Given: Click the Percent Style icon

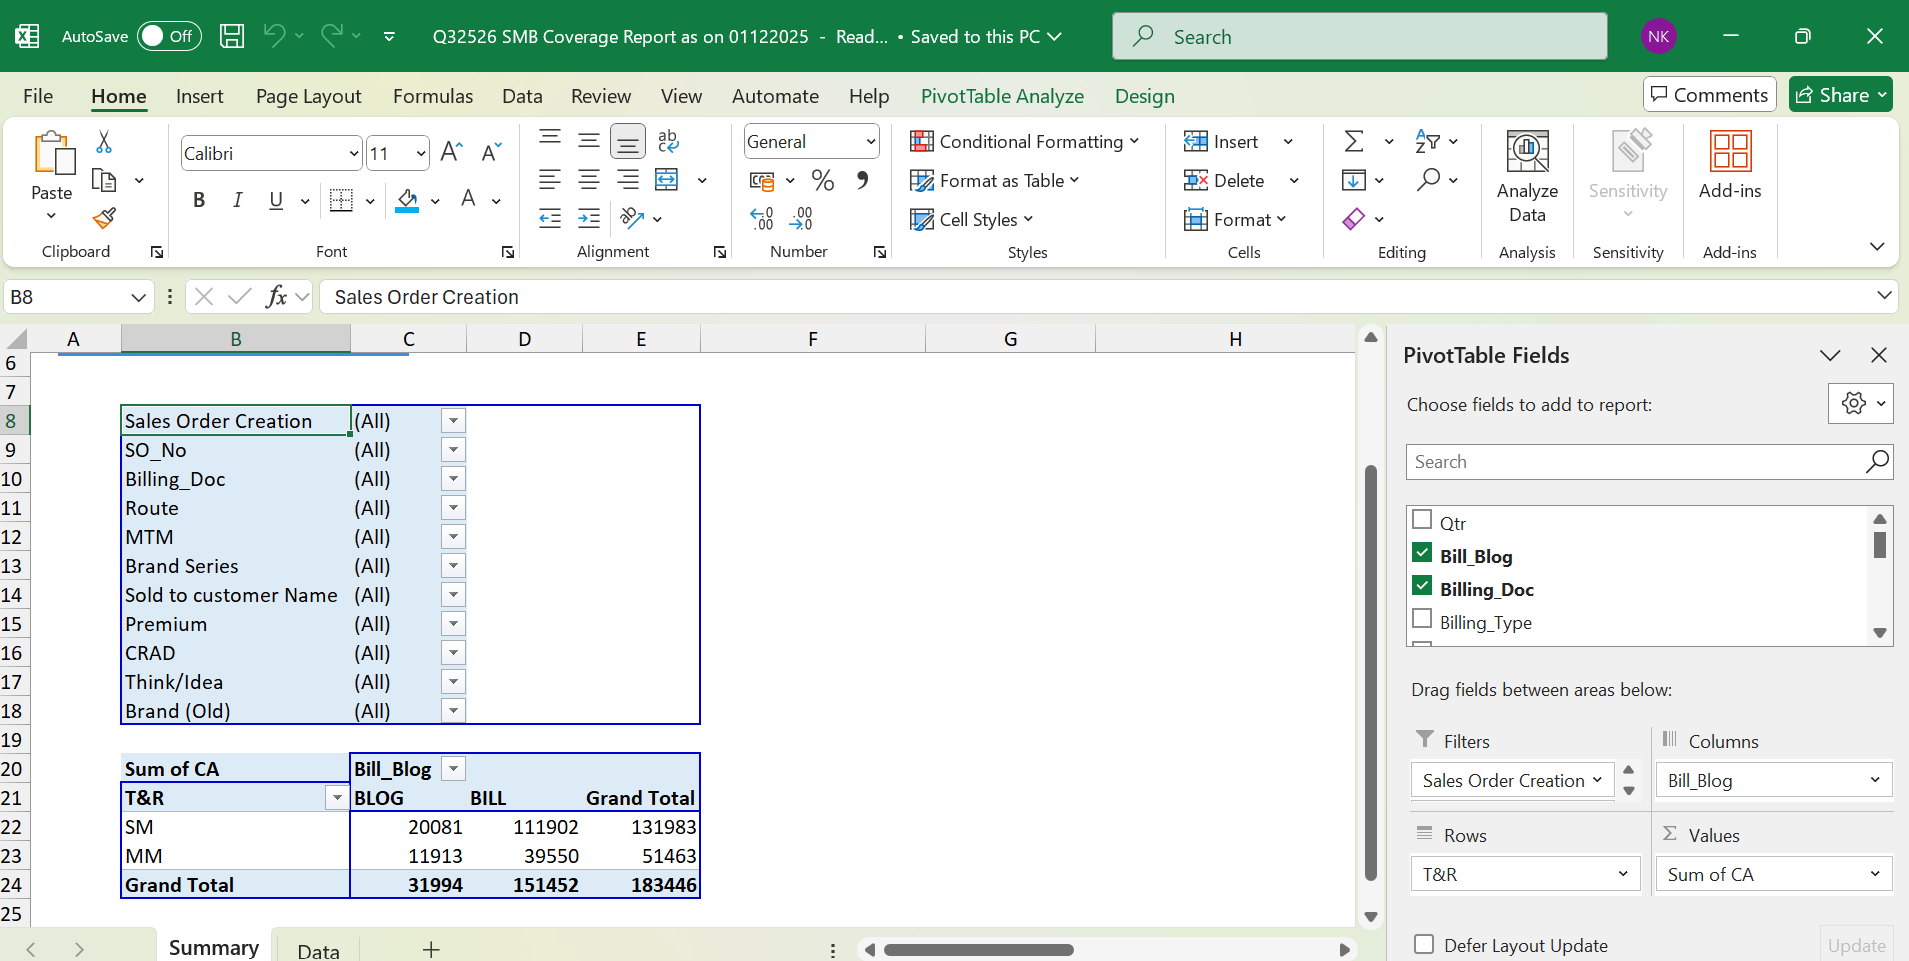Looking at the screenshot, I should 823,180.
